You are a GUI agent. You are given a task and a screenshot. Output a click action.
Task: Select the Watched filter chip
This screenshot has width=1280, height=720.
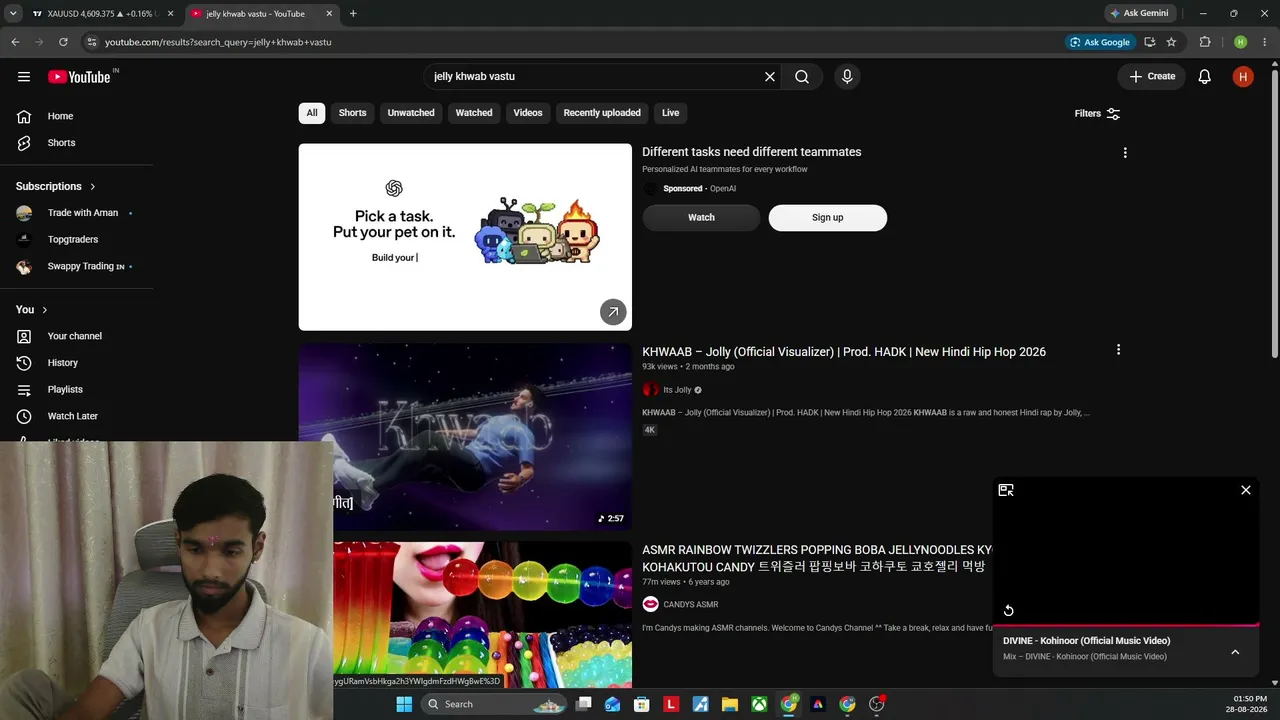(474, 113)
